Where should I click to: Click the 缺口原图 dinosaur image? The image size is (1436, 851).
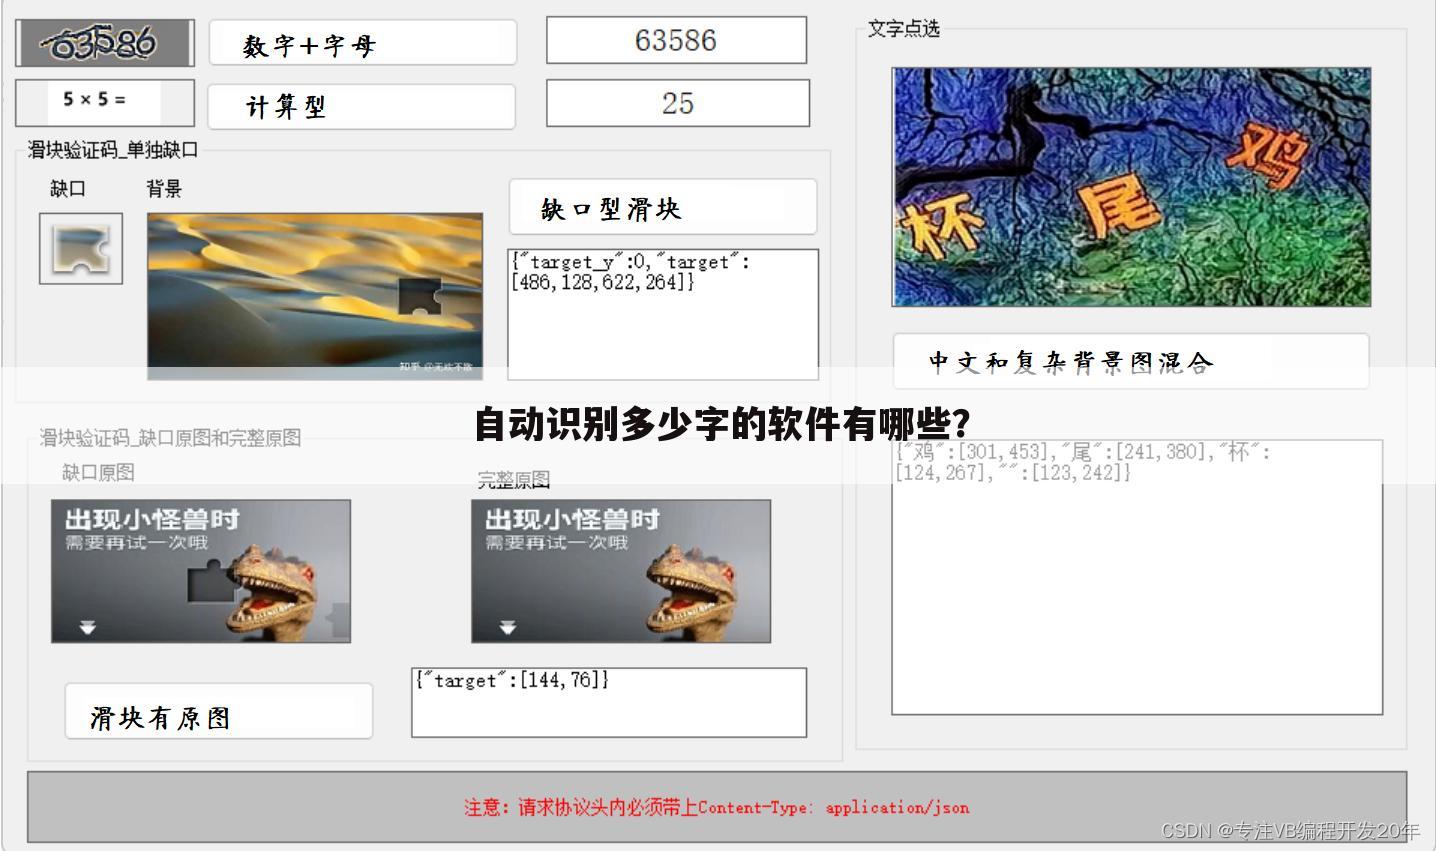(x=201, y=571)
